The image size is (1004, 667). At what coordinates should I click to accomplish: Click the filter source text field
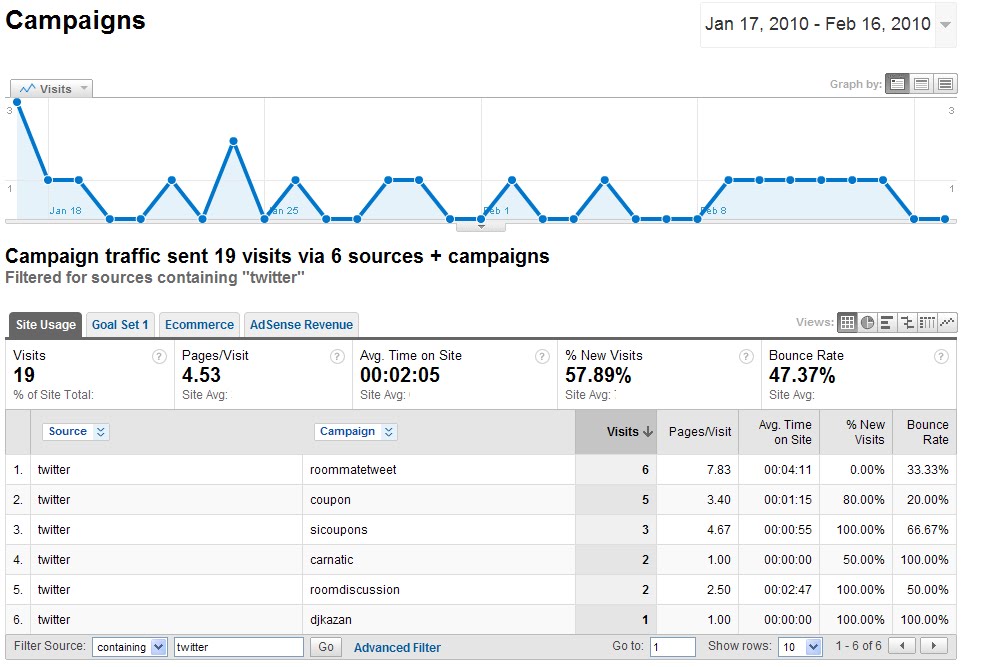click(x=238, y=647)
